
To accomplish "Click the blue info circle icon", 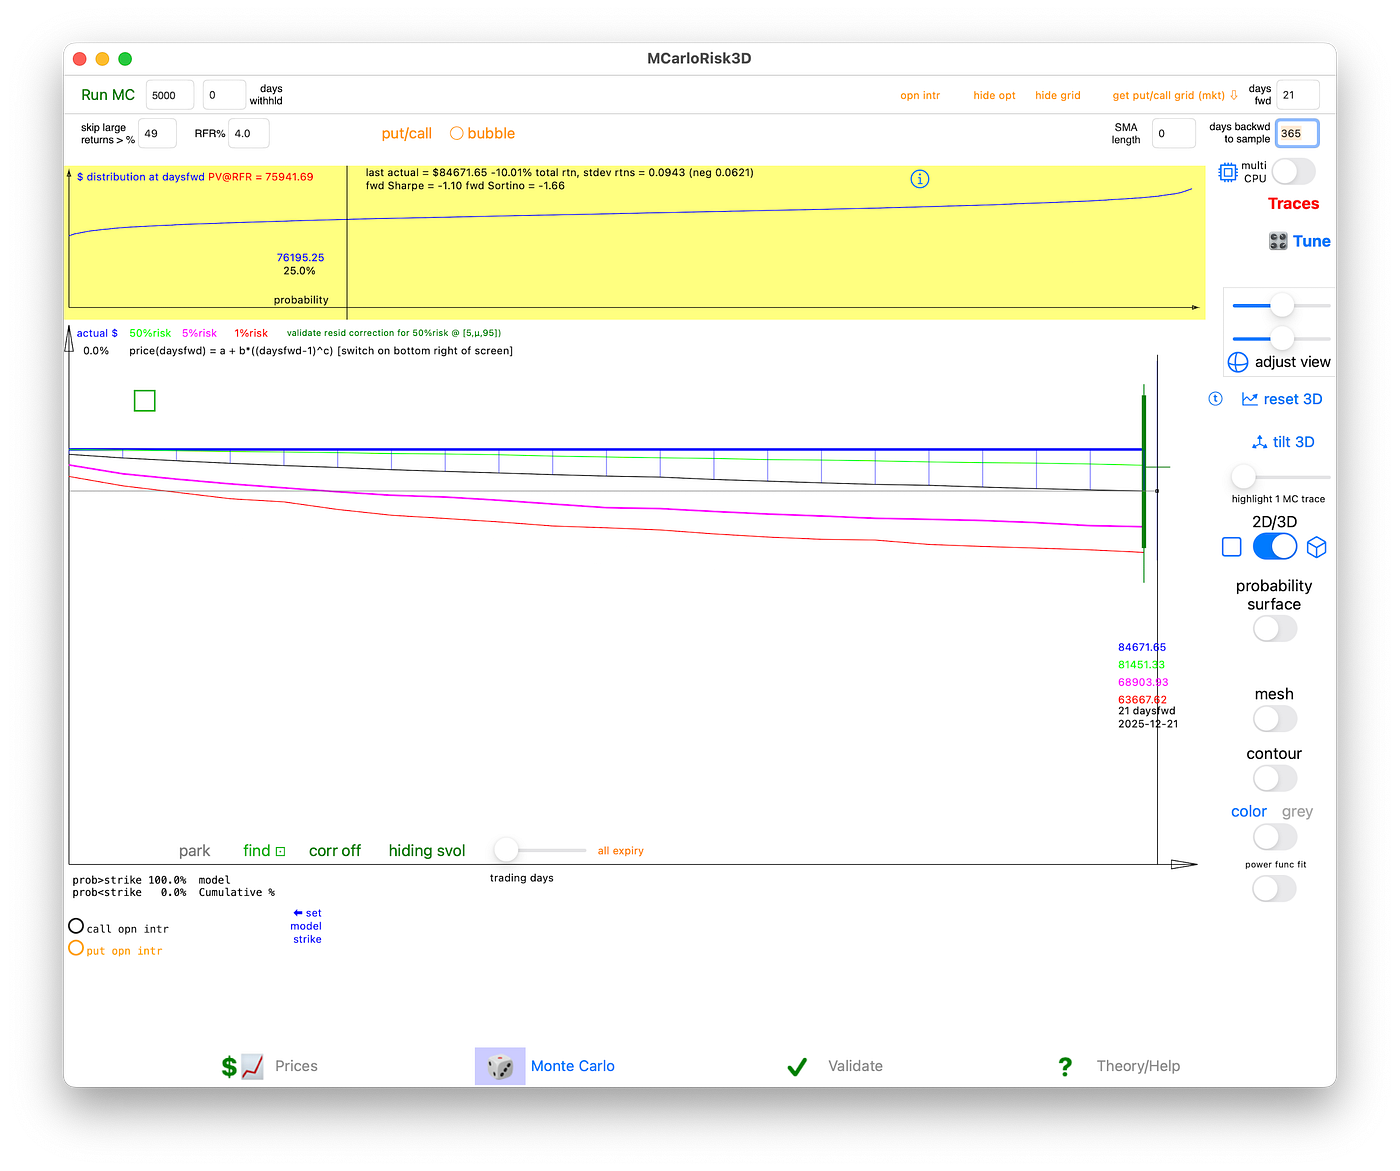I will 920,179.
